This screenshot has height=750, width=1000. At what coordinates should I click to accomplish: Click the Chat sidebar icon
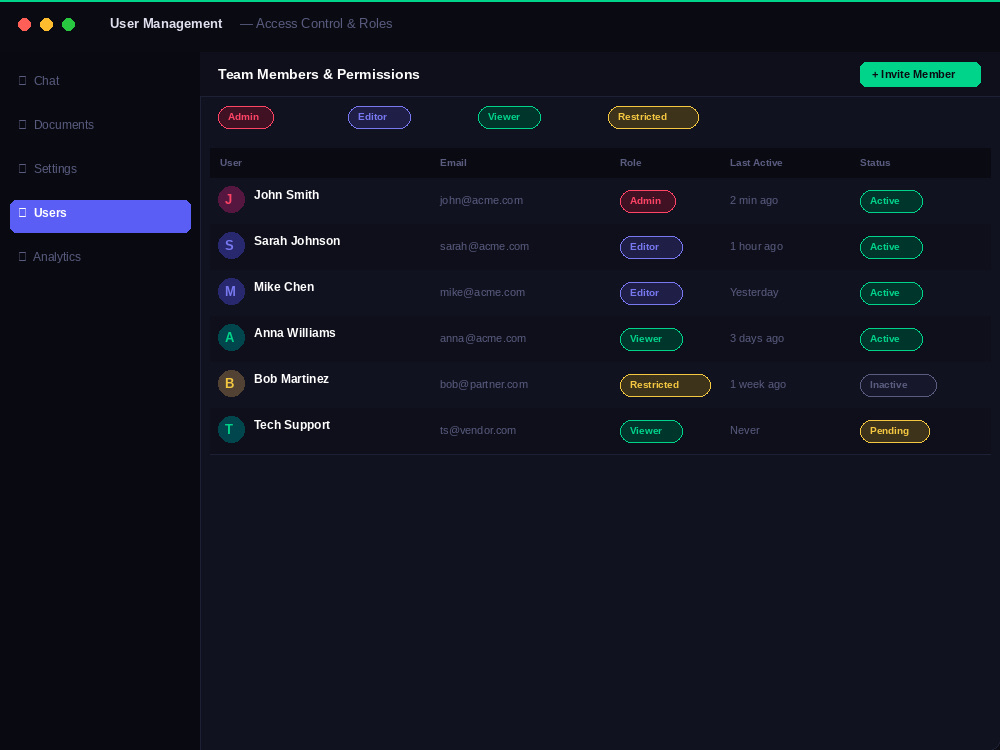[22, 80]
